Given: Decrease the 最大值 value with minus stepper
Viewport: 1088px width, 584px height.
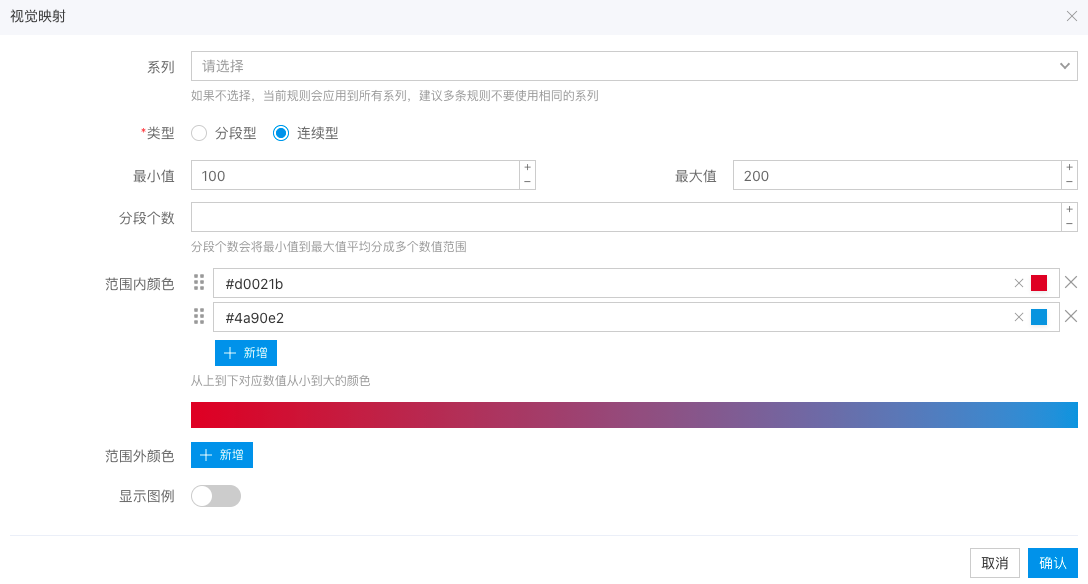Looking at the screenshot, I should 1069,182.
